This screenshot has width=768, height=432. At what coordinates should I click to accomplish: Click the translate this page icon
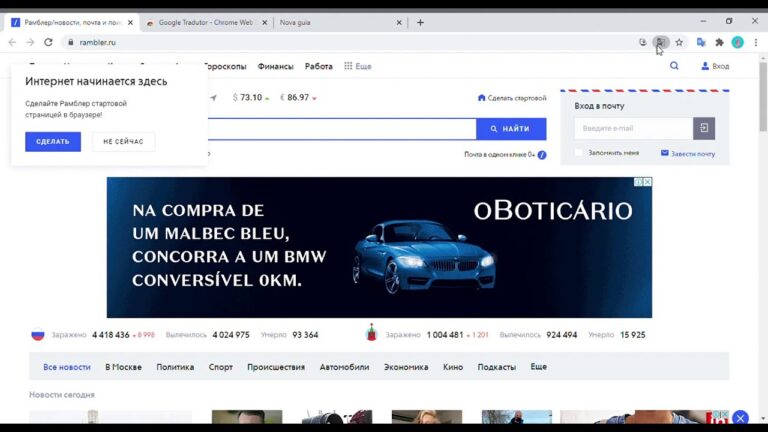[660, 43]
